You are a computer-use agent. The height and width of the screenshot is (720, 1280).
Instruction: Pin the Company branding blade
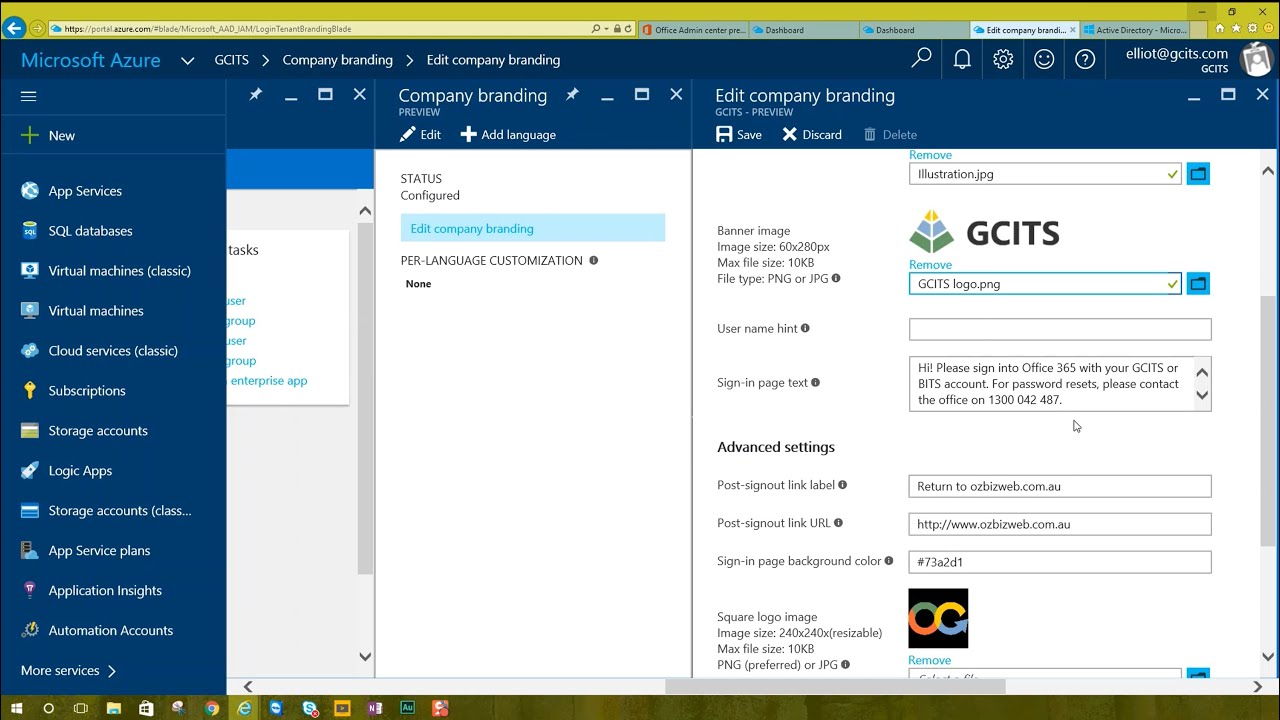(x=572, y=94)
